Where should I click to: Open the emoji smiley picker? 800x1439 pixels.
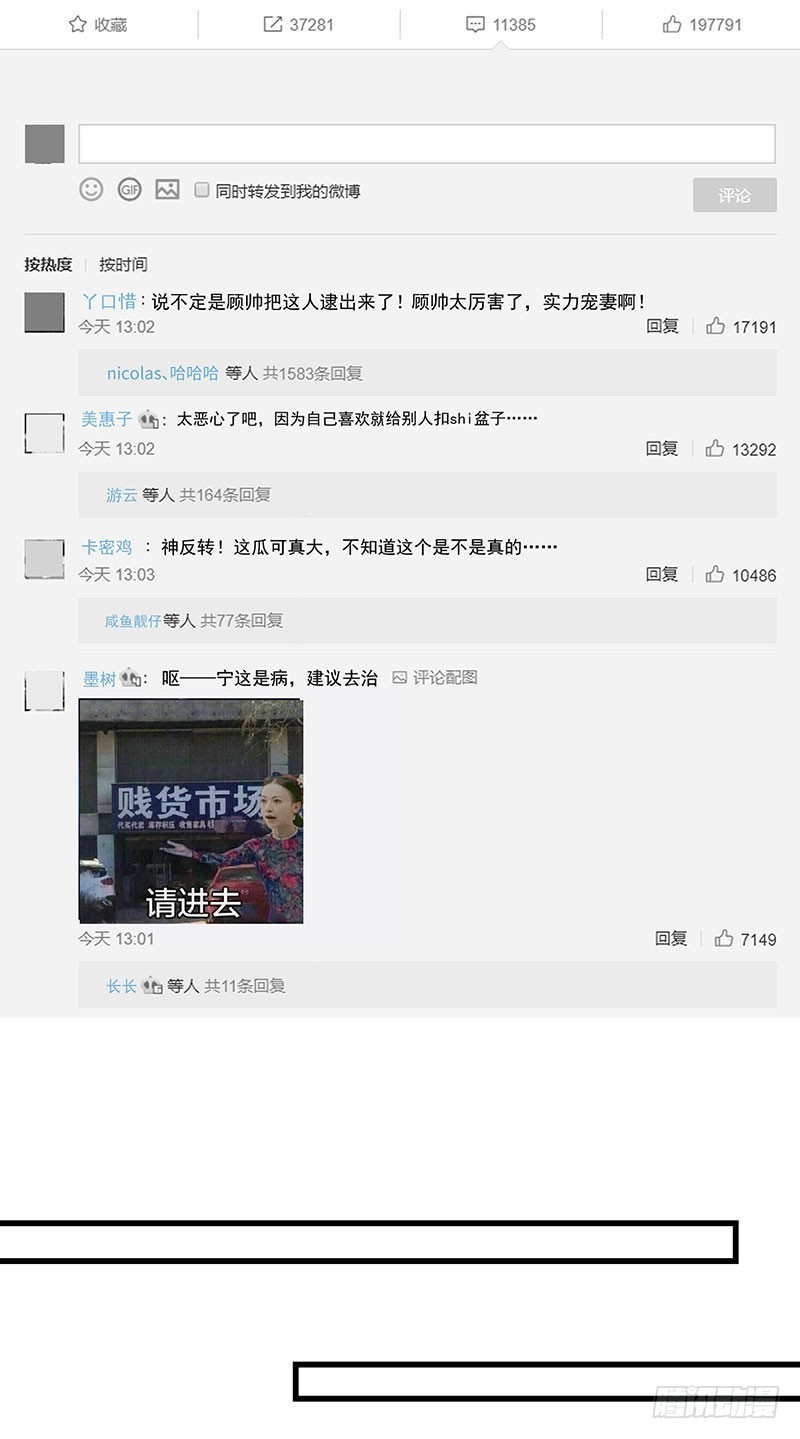pyautogui.click(x=91, y=189)
